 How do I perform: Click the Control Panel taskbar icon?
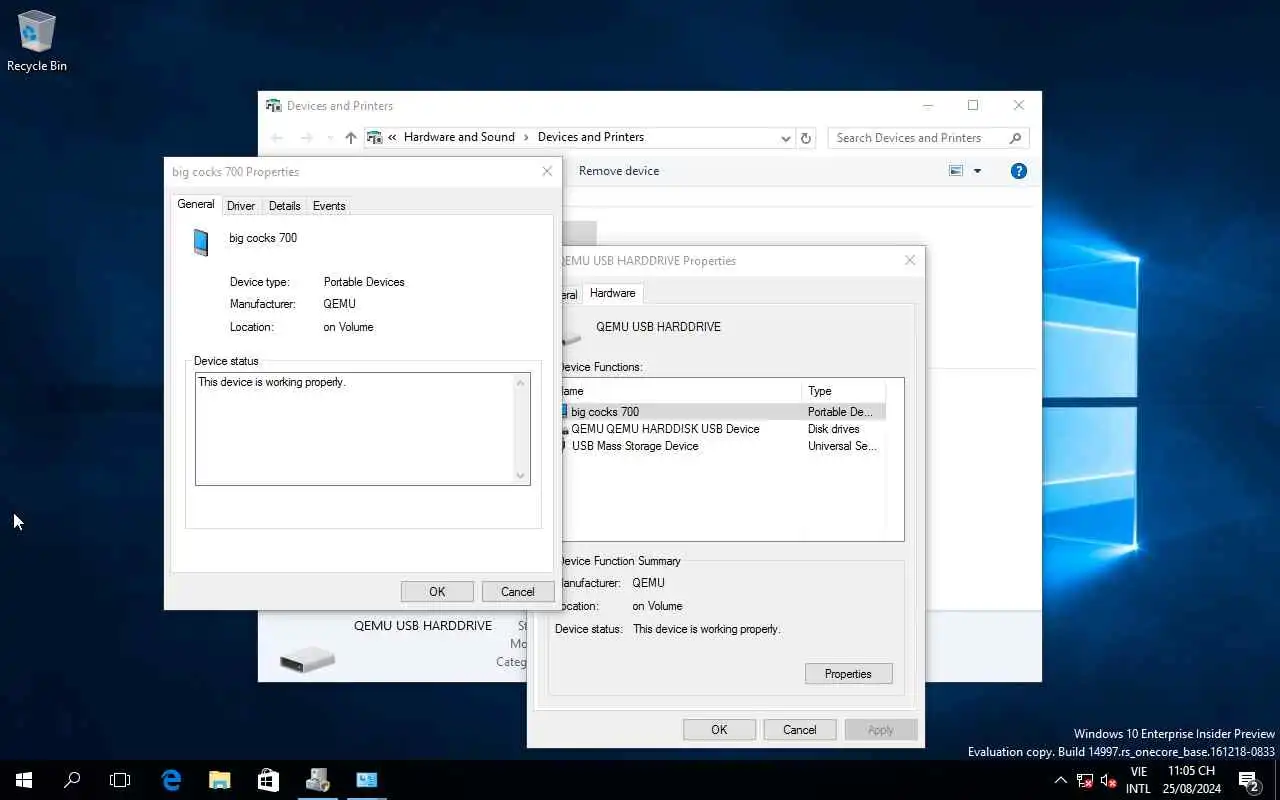(x=366, y=780)
